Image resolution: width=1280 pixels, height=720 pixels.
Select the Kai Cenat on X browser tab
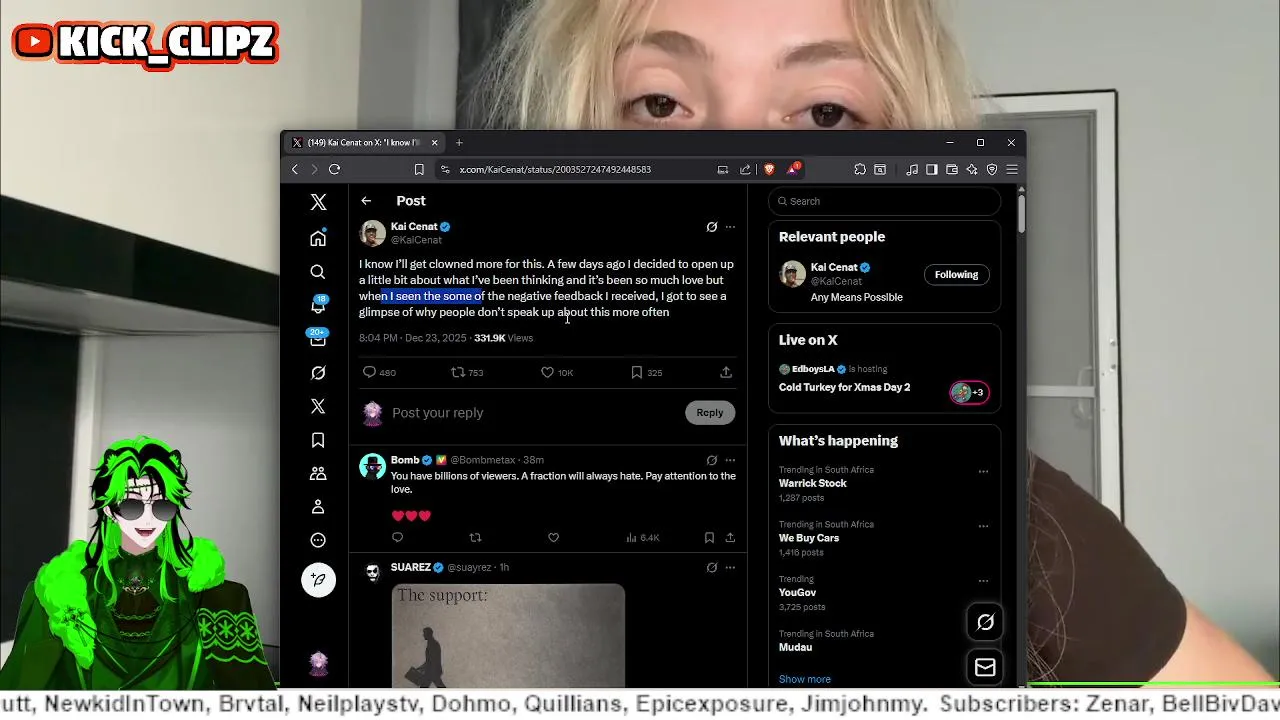pyautogui.click(x=365, y=143)
